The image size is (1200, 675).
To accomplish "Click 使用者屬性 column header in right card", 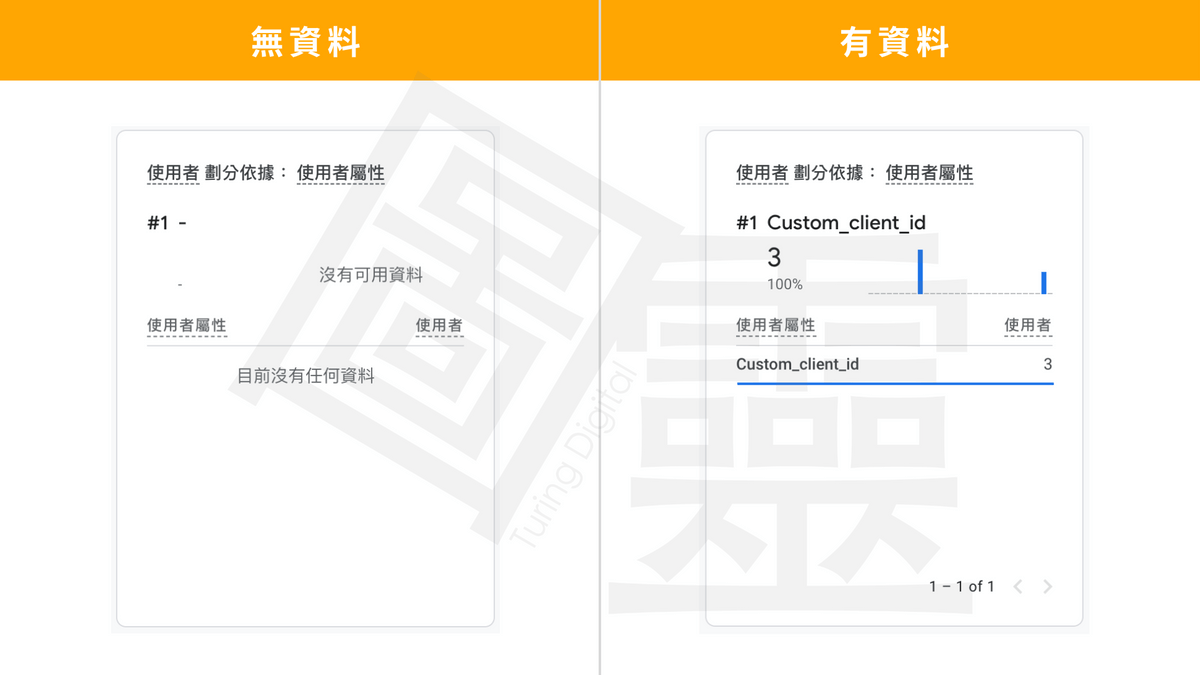I will point(776,326).
